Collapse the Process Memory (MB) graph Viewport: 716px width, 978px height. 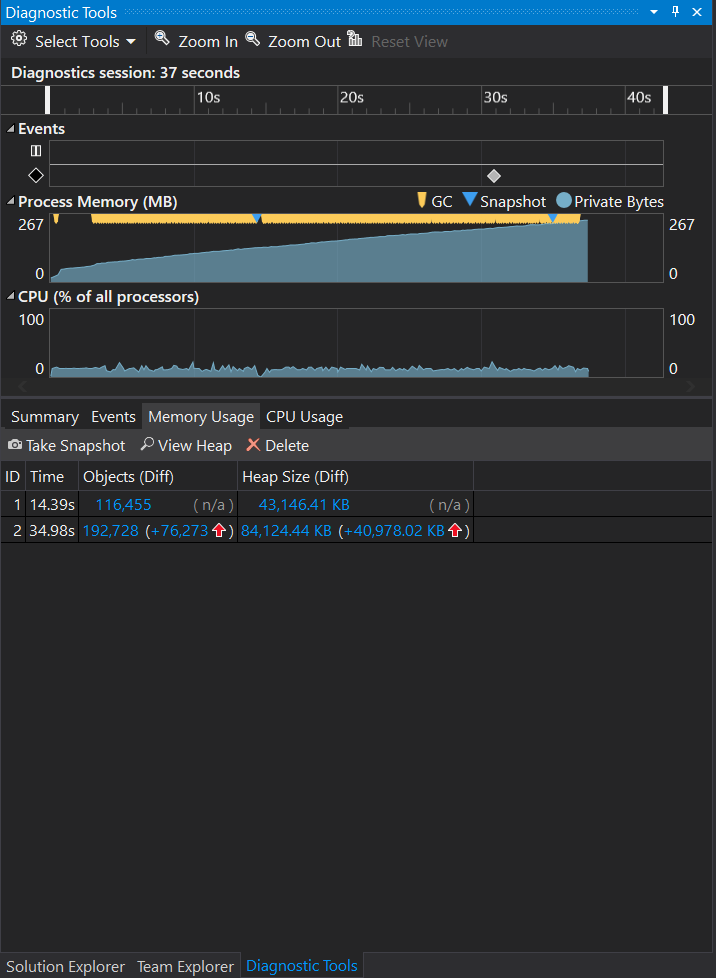[11, 202]
